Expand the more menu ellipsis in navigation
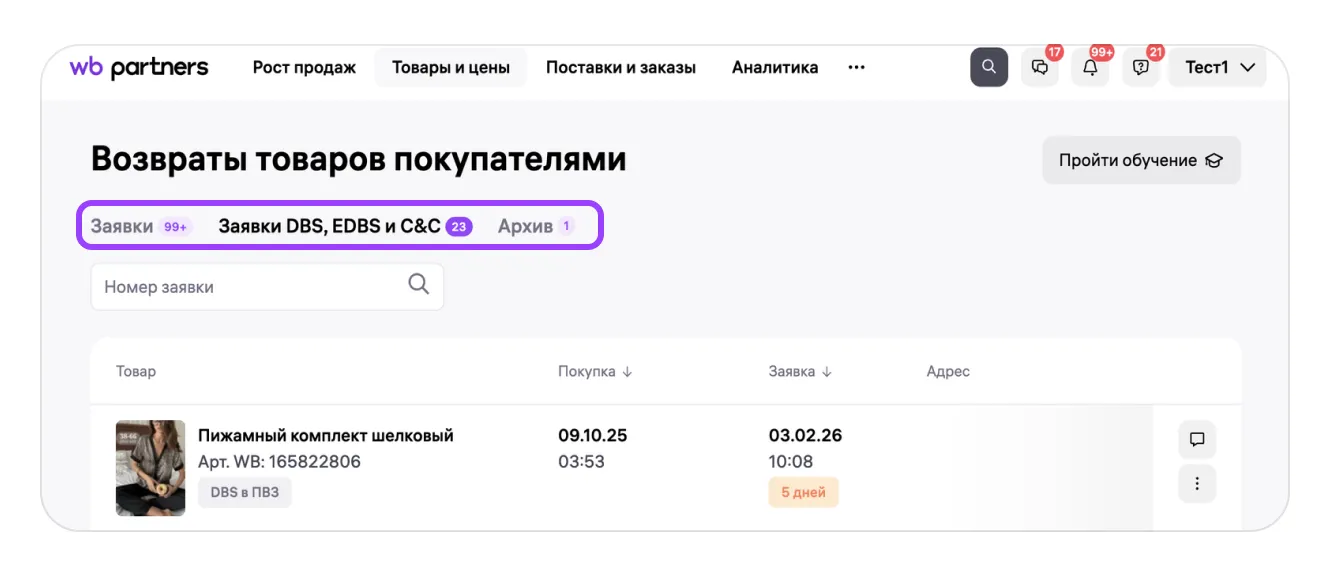1344x580 pixels. (856, 67)
